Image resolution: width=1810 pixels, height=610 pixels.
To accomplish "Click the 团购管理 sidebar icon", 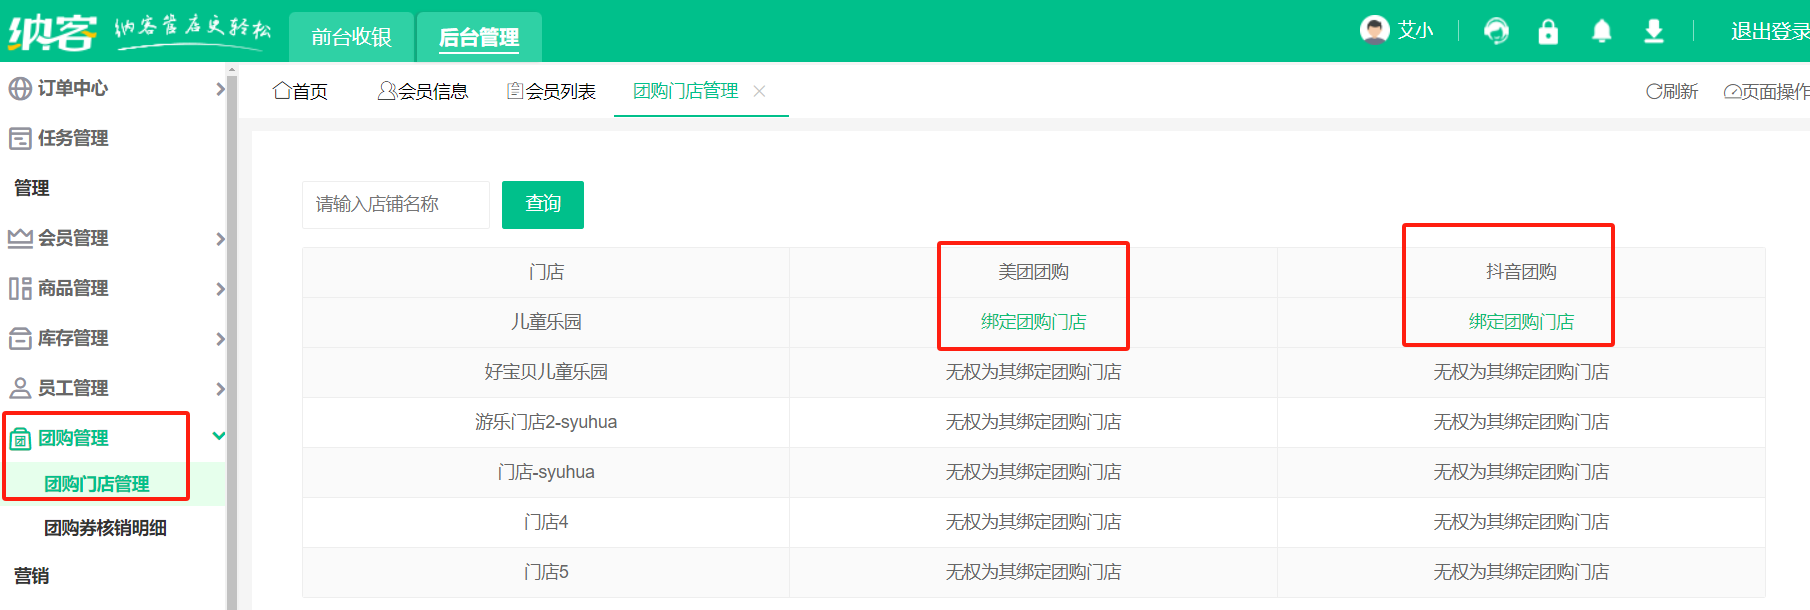I will click(20, 439).
